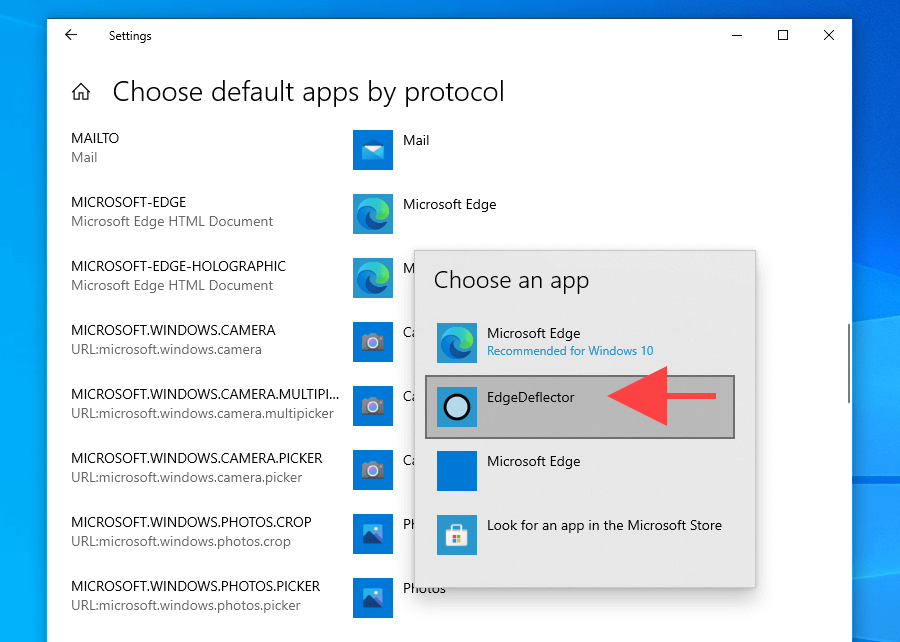Close the Settings window
The height and width of the screenshot is (642, 900).
pos(829,36)
